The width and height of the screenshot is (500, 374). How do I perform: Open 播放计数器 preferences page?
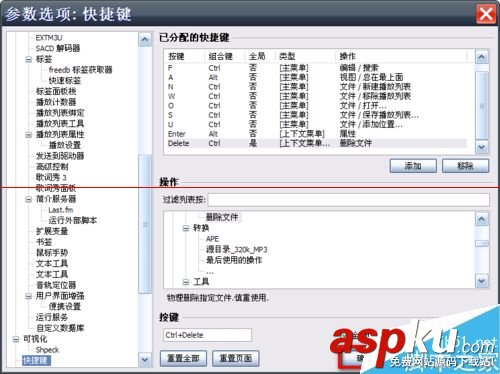point(56,102)
